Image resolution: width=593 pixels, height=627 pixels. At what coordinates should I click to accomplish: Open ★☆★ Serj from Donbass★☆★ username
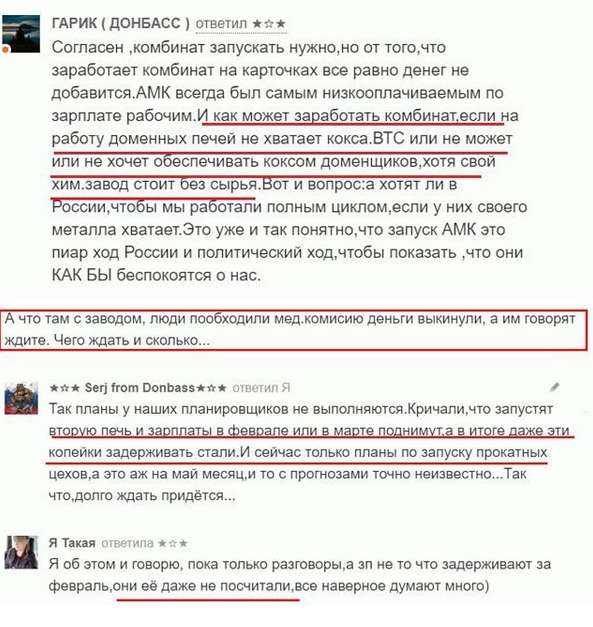pos(138,388)
